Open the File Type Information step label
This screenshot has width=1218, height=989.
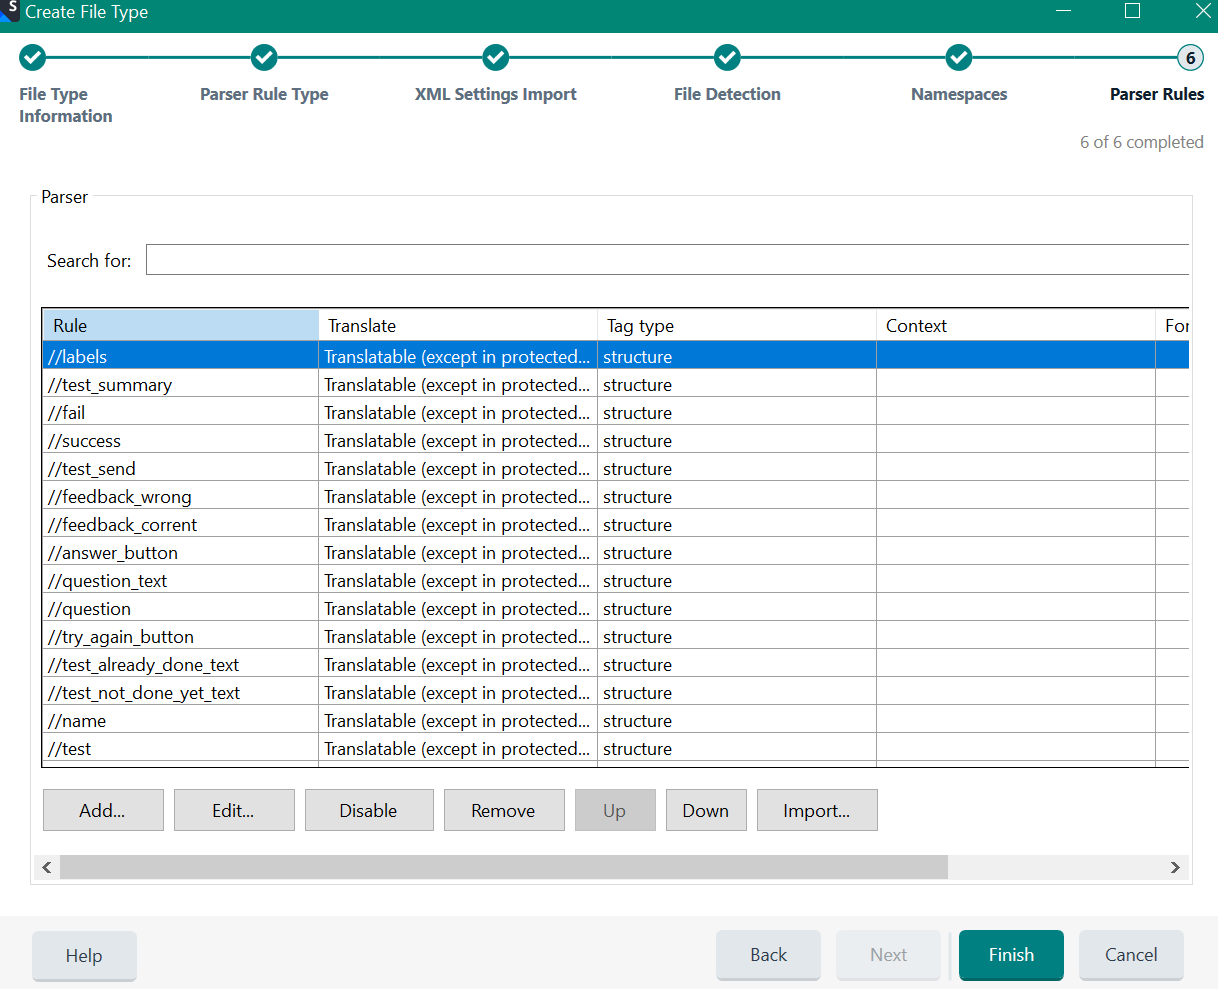point(66,105)
